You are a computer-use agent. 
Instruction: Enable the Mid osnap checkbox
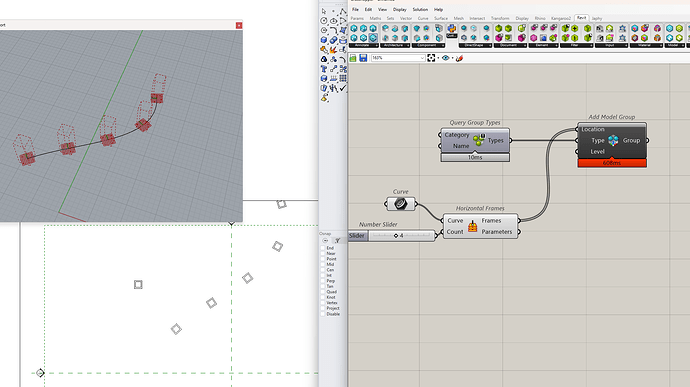point(323,265)
